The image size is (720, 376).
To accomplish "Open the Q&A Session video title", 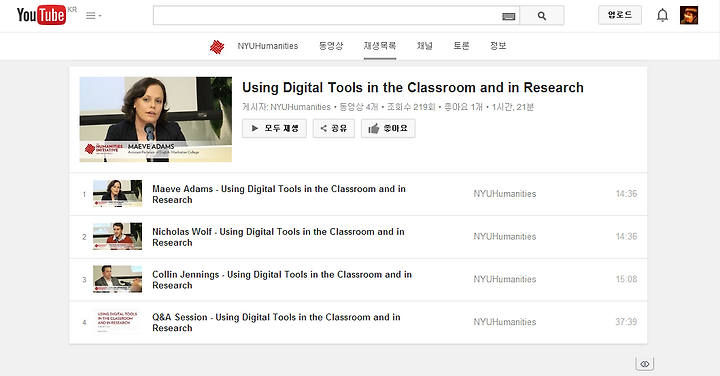I will click(276, 322).
